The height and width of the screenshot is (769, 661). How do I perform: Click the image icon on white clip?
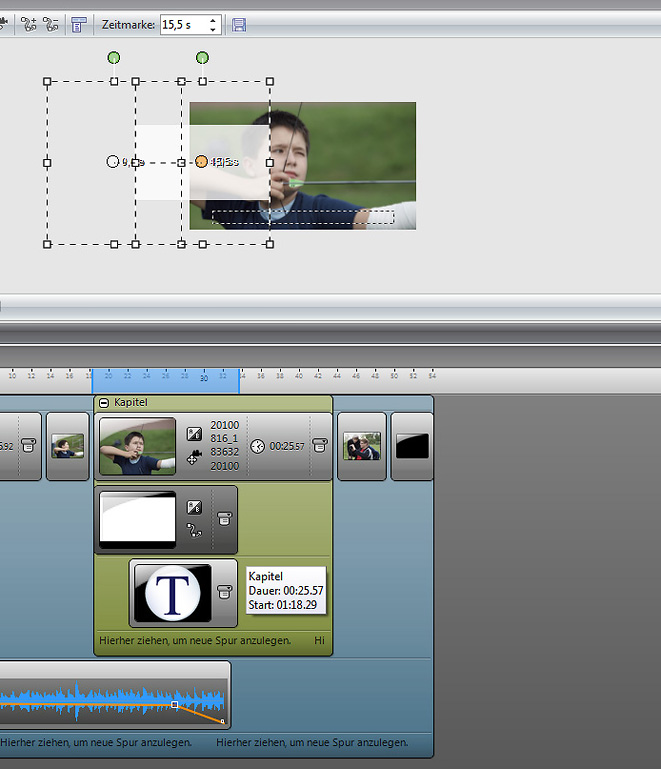(x=195, y=507)
